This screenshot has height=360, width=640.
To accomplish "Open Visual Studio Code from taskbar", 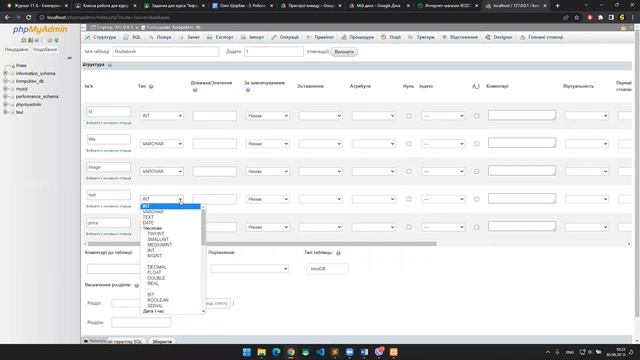I will click(320, 352).
